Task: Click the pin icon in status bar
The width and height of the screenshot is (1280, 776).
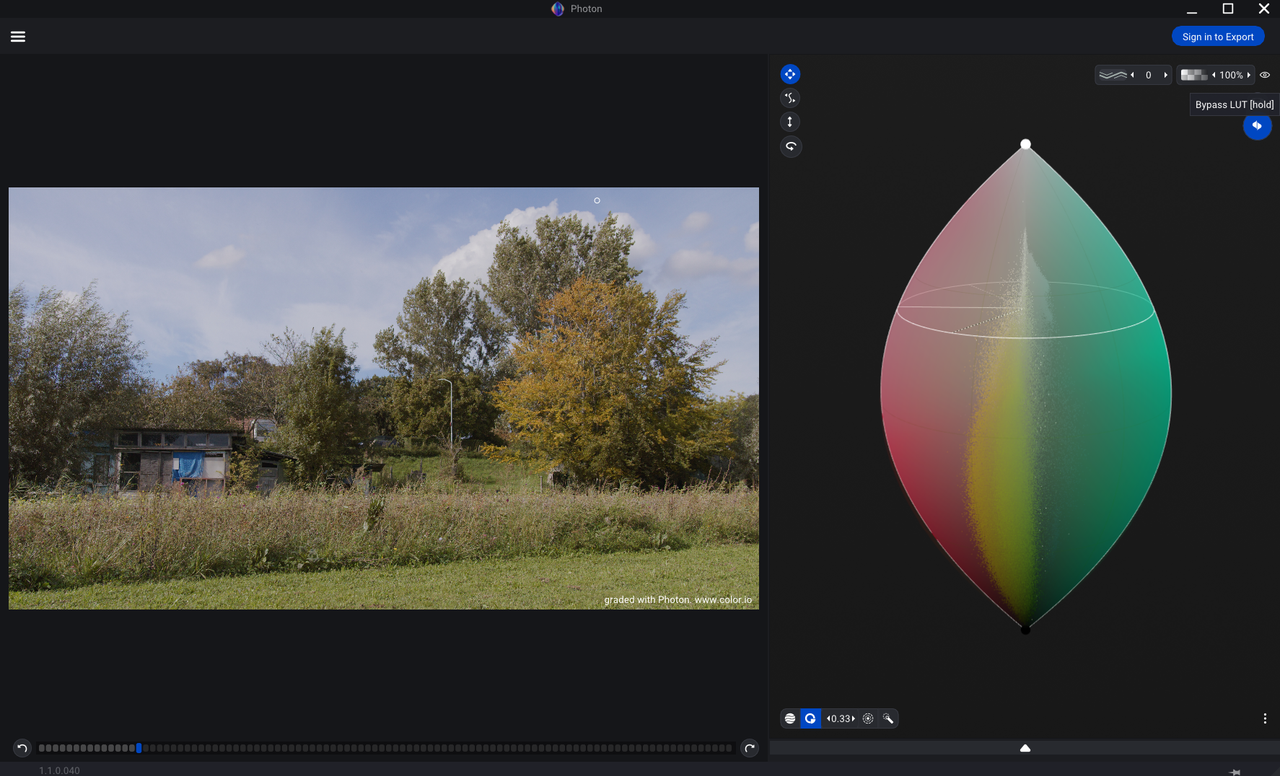Action: tap(1235, 771)
